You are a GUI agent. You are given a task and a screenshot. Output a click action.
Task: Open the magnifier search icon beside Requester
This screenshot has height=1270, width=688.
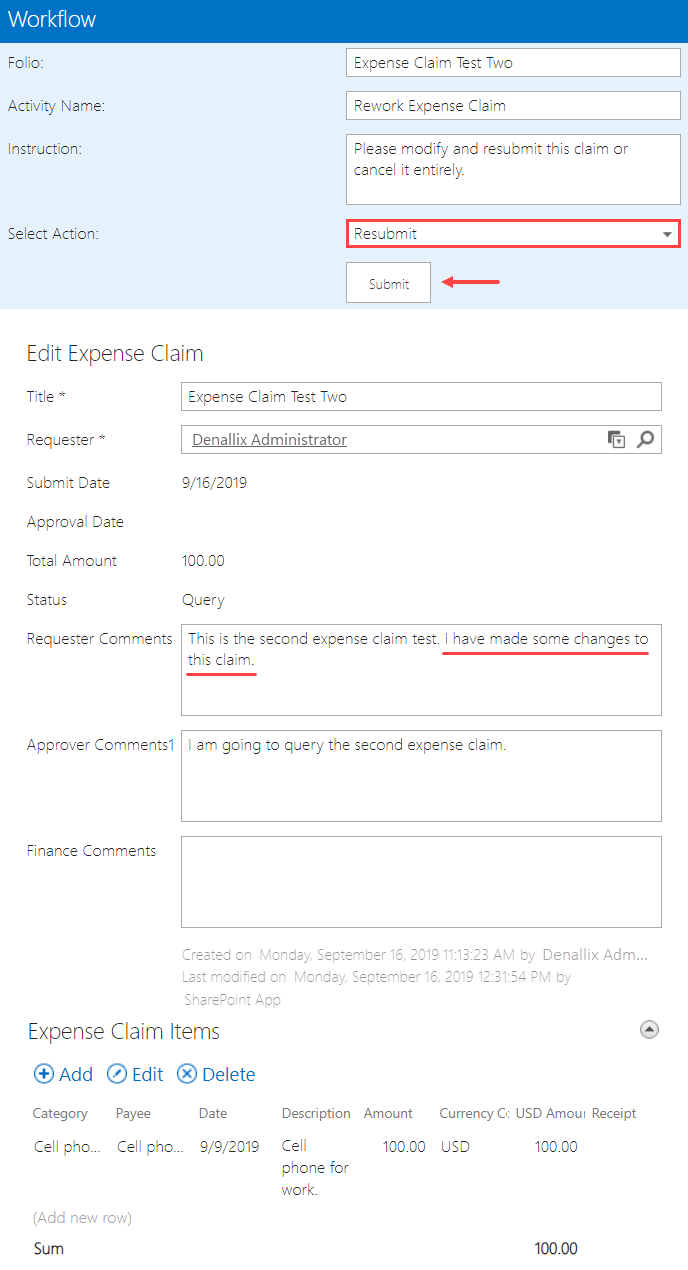(x=645, y=439)
